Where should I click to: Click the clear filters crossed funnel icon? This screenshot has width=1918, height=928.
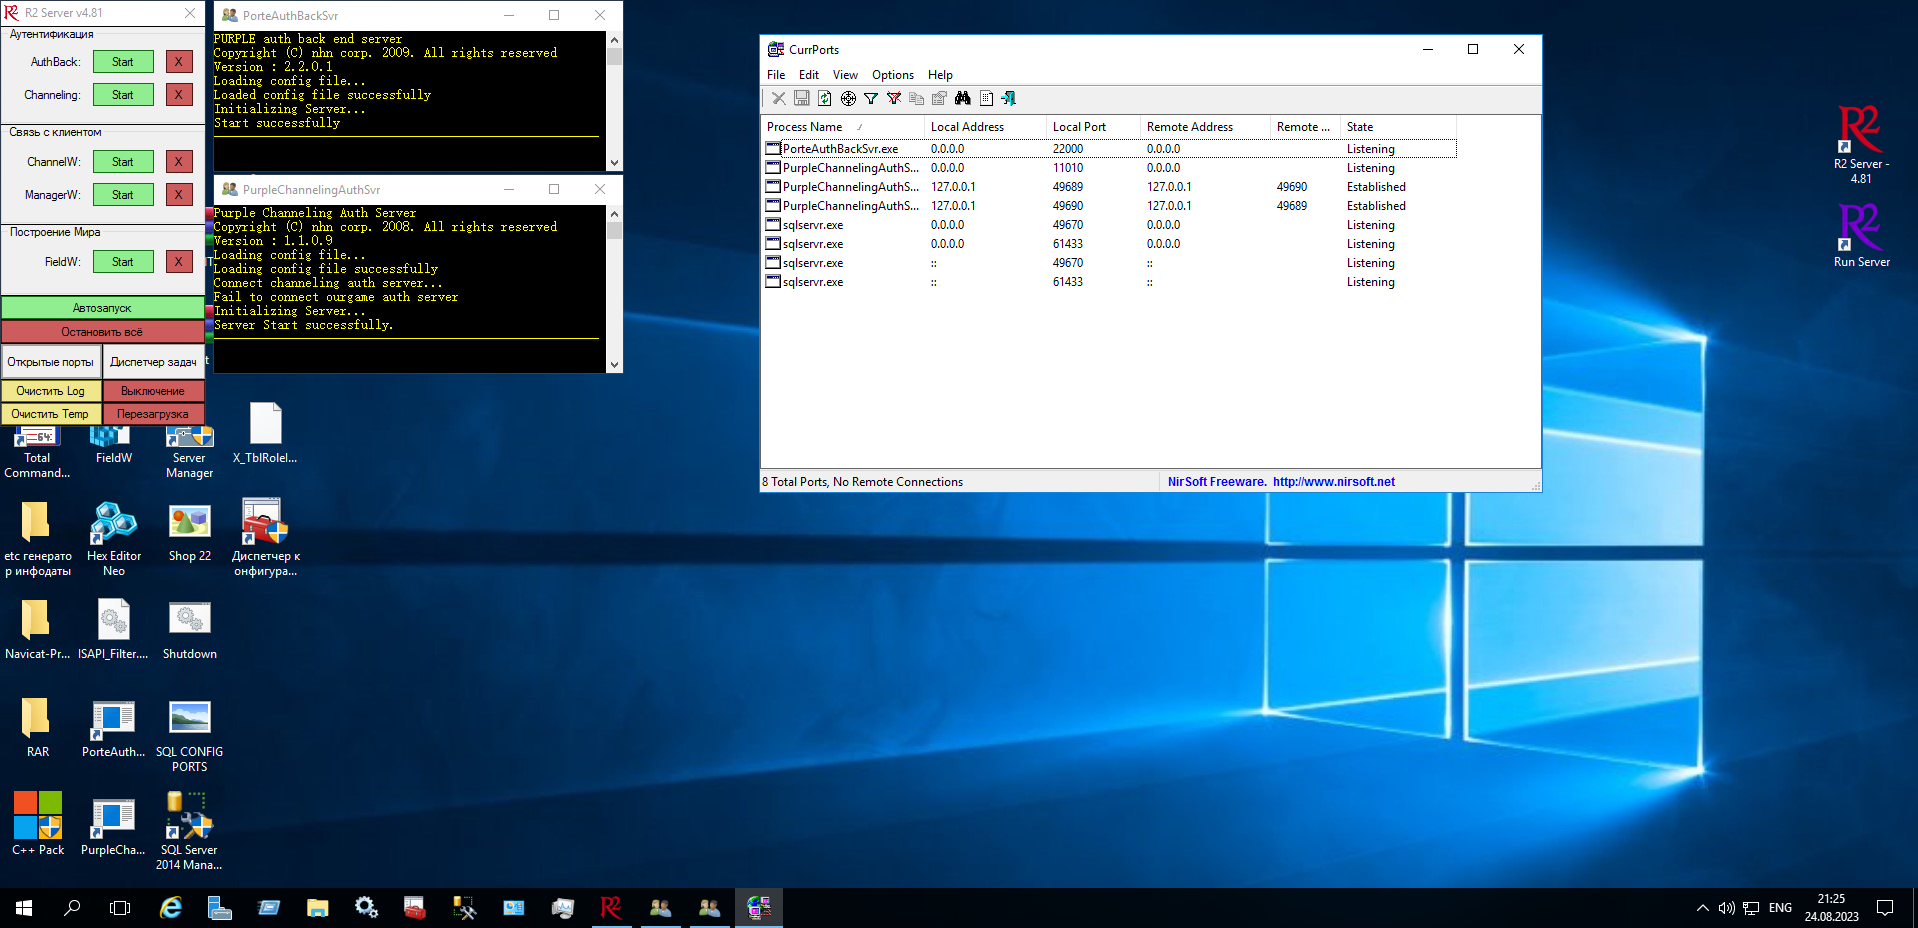[x=894, y=98]
